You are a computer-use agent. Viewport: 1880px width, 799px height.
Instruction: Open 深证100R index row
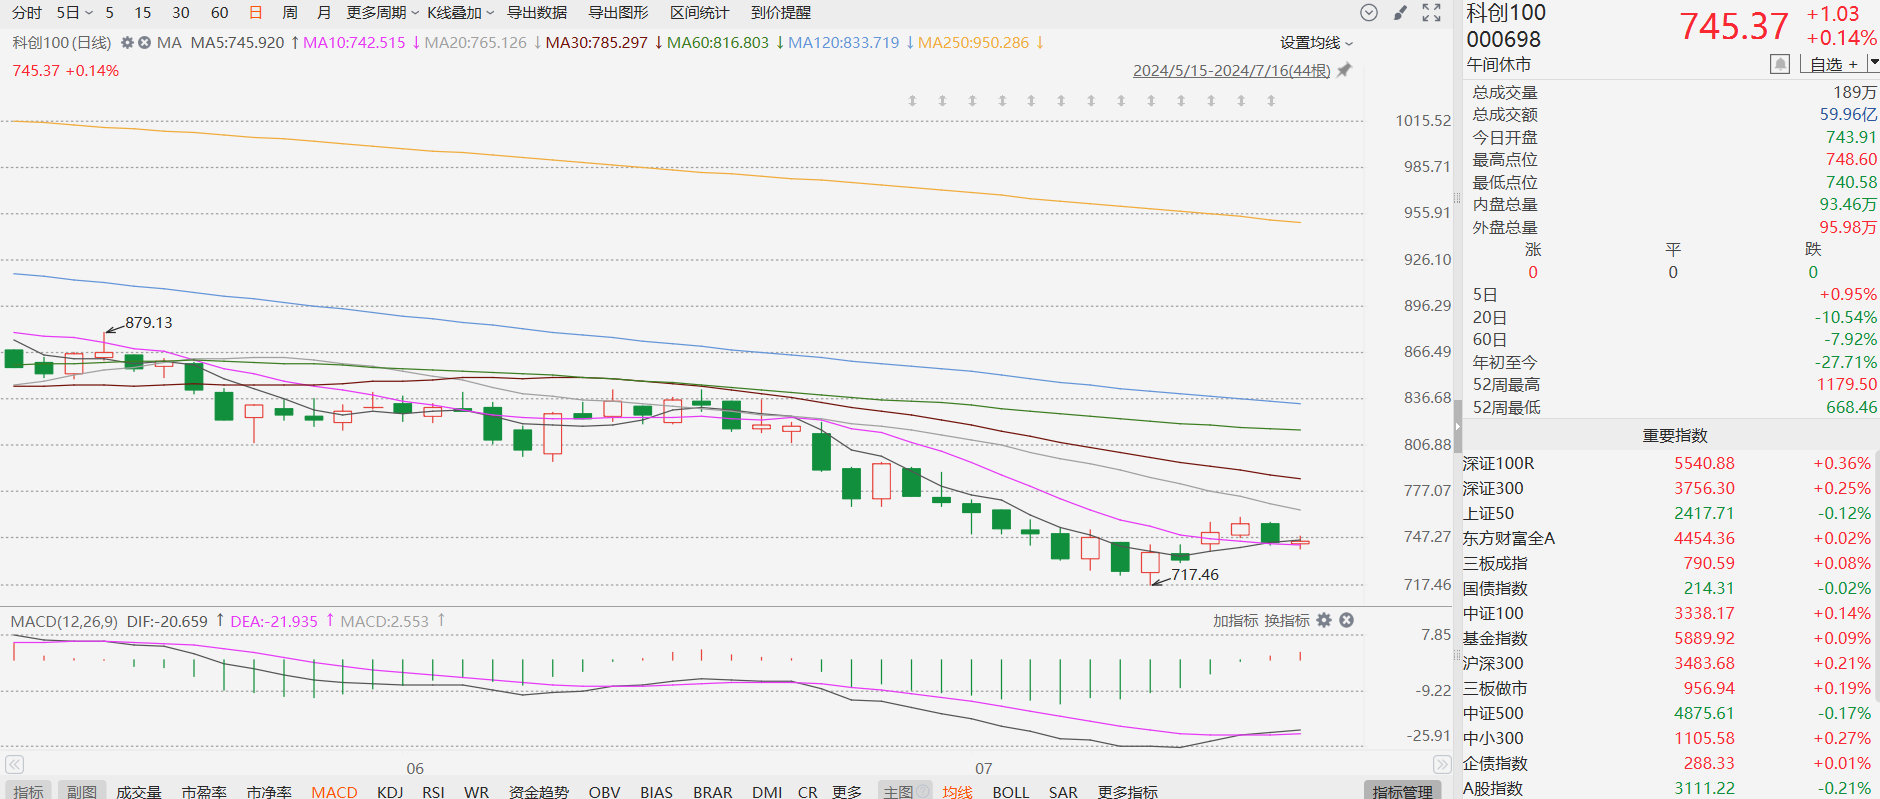pos(1667,463)
